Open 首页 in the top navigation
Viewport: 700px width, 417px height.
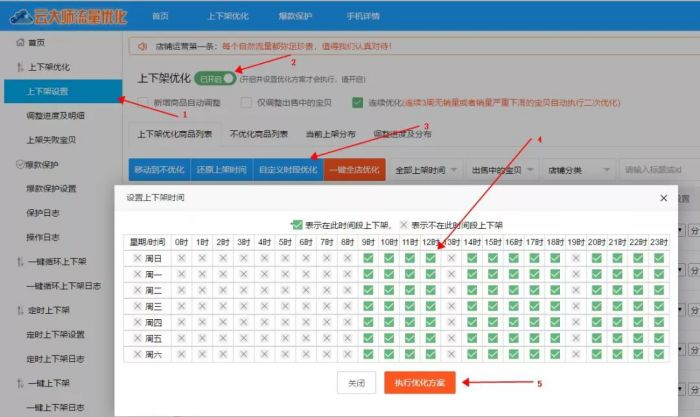click(x=160, y=16)
